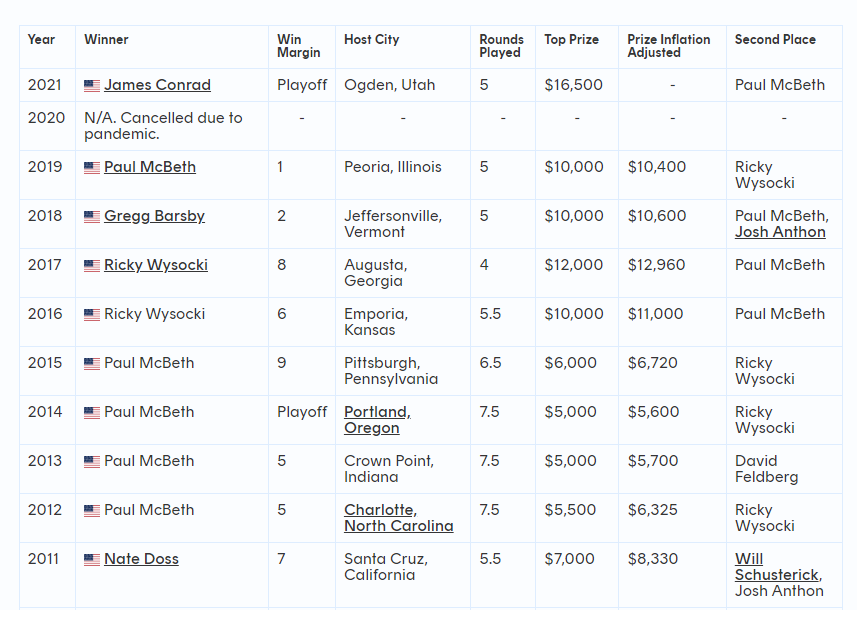Click the flag icon in the 2013 row
This screenshot has height=629, width=862.
click(92, 462)
